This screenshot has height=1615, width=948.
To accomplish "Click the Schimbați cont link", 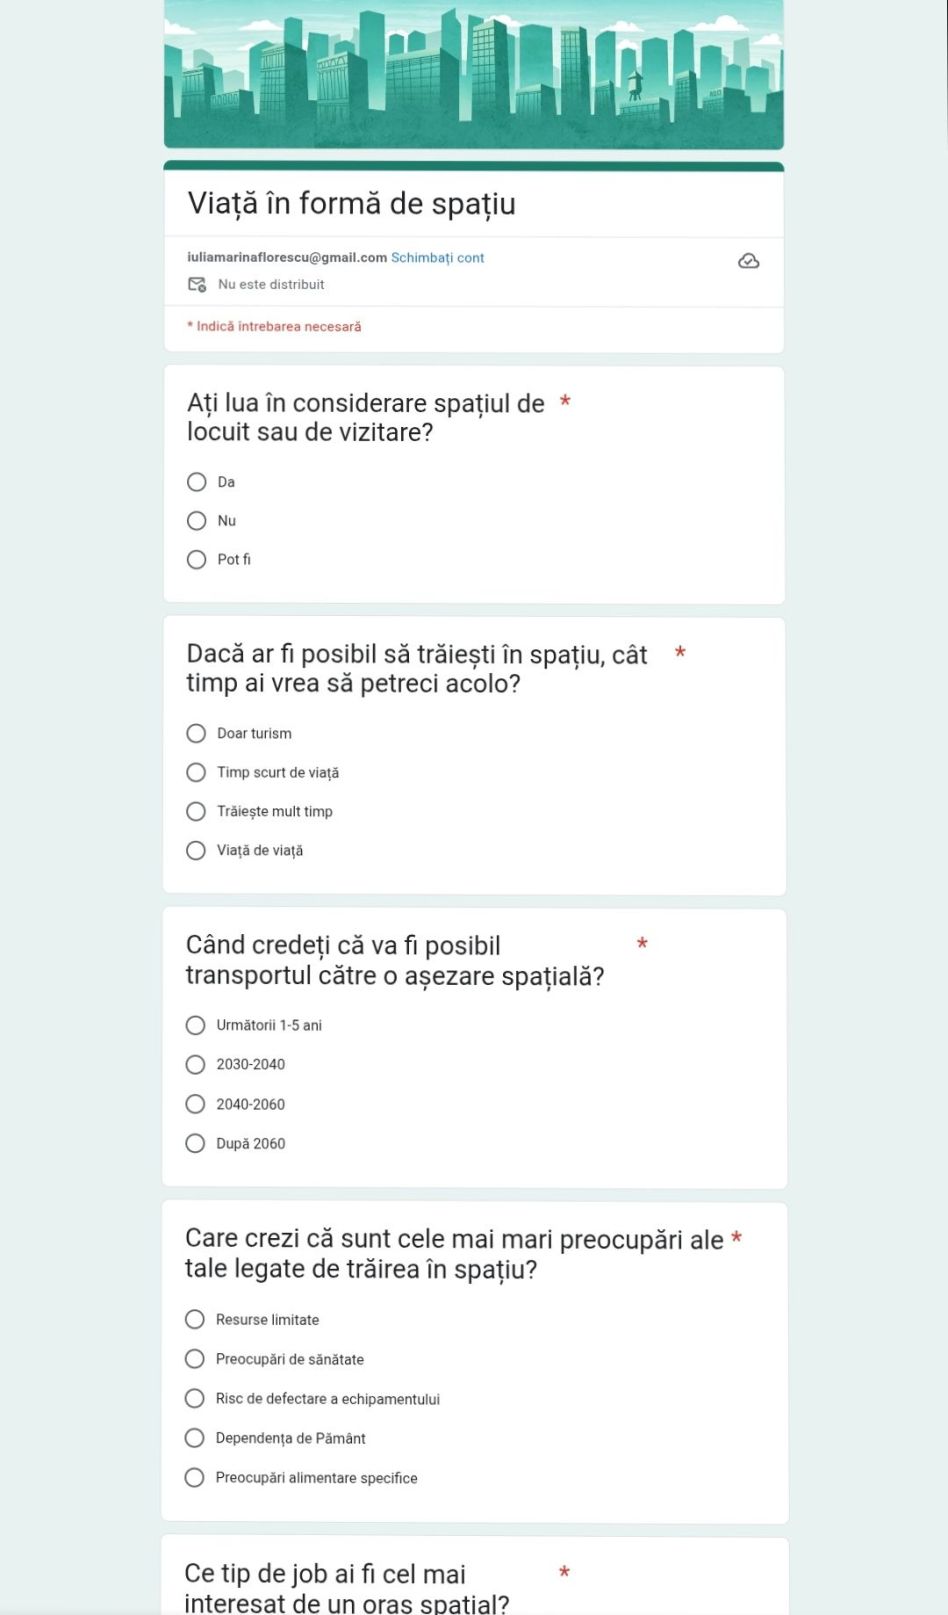I will tap(437, 258).
